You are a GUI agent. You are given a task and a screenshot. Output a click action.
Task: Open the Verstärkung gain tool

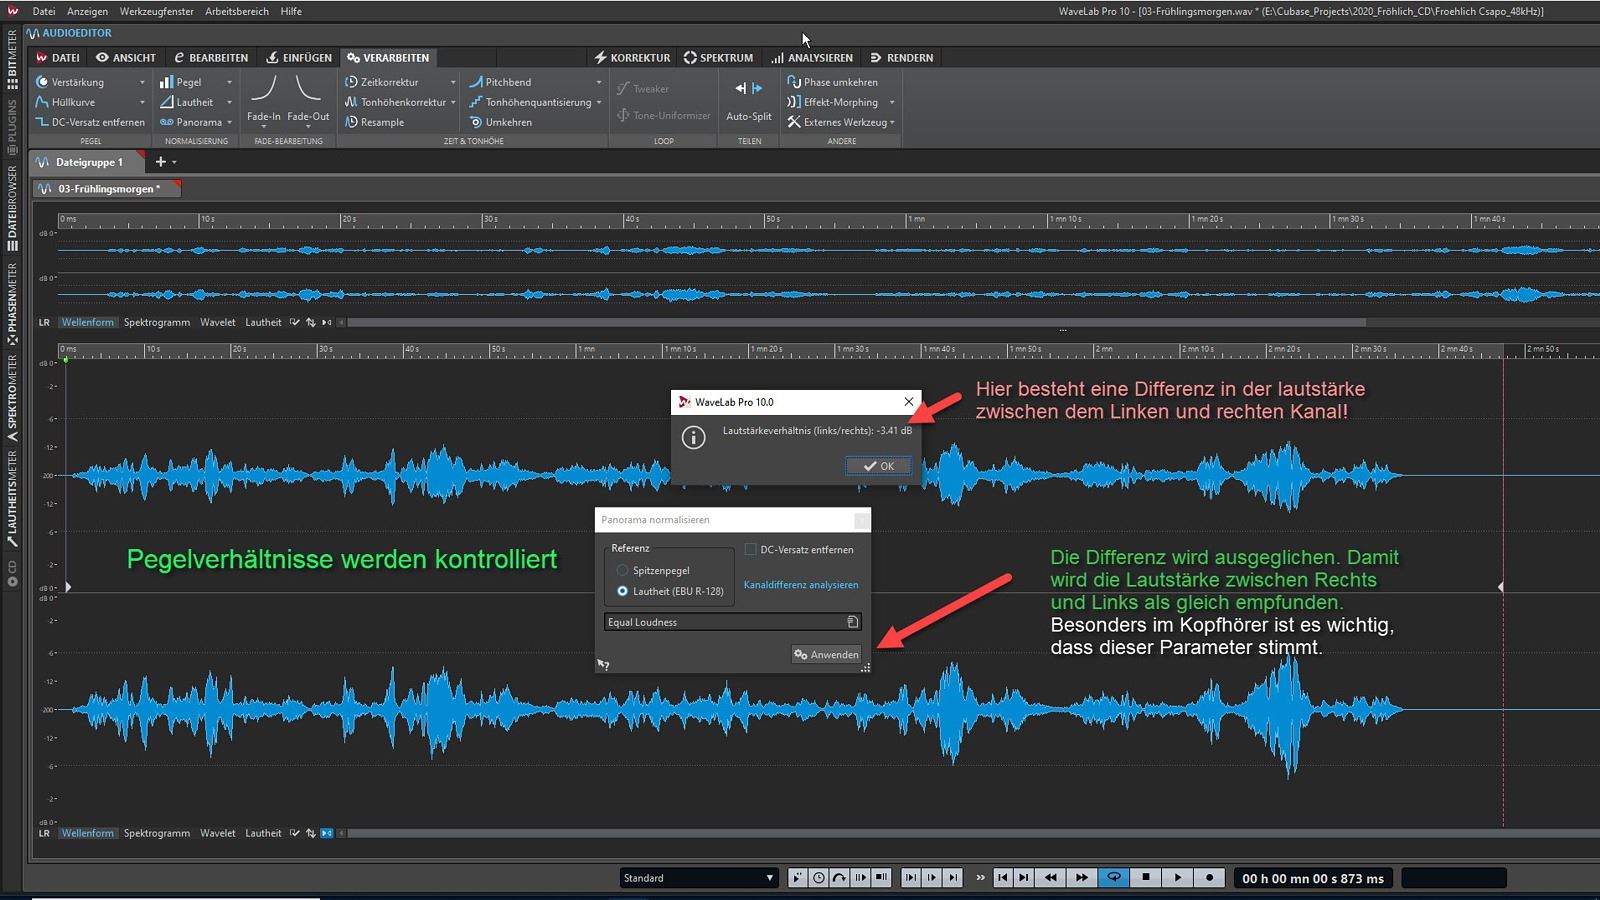(x=70, y=82)
